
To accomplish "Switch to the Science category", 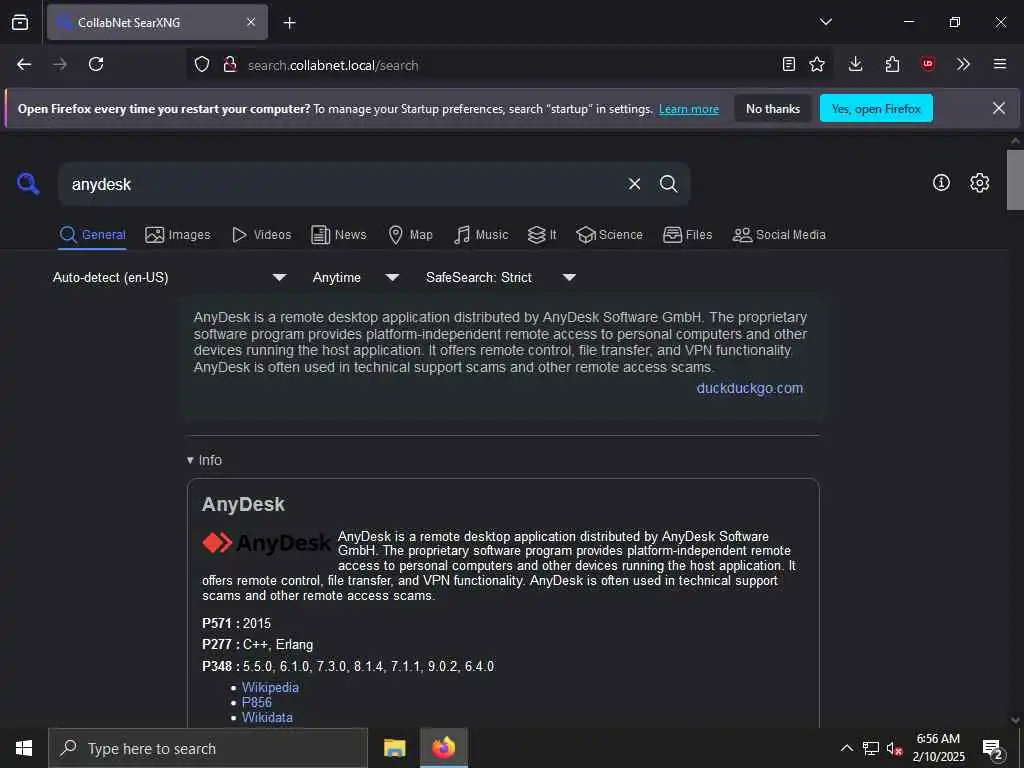I will click(x=609, y=234).
